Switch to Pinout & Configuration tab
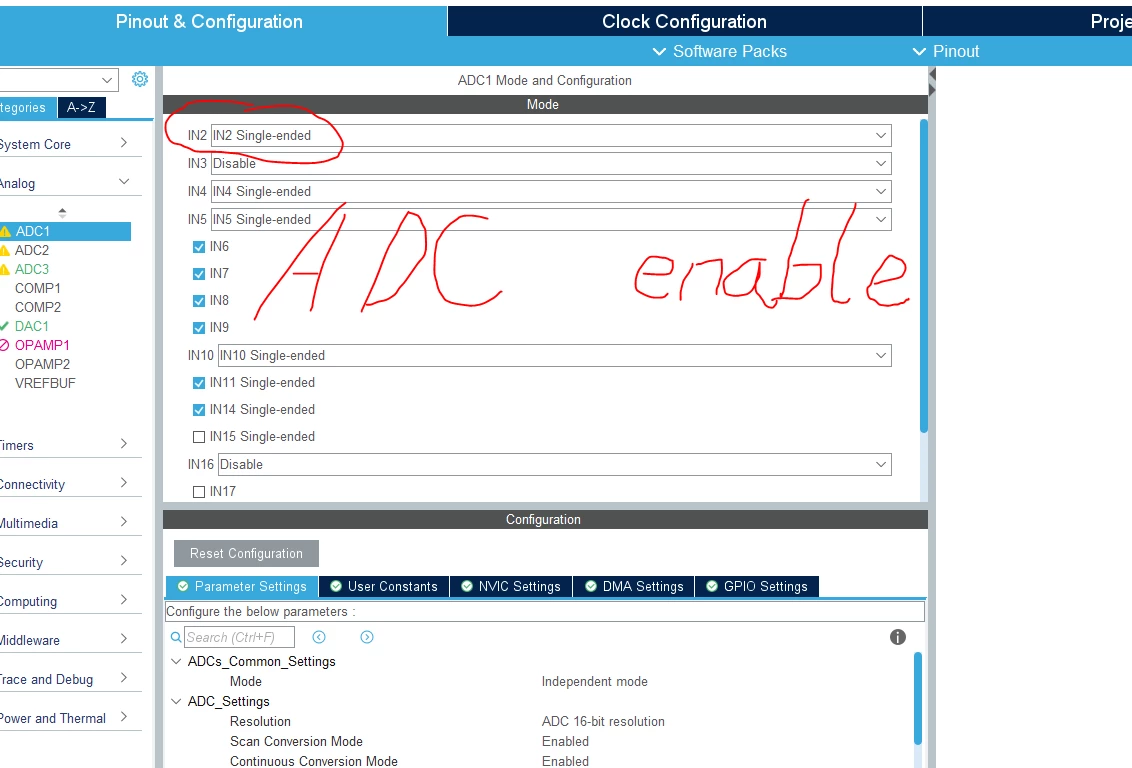Image resolution: width=1132 pixels, height=768 pixels. pyautogui.click(x=222, y=21)
